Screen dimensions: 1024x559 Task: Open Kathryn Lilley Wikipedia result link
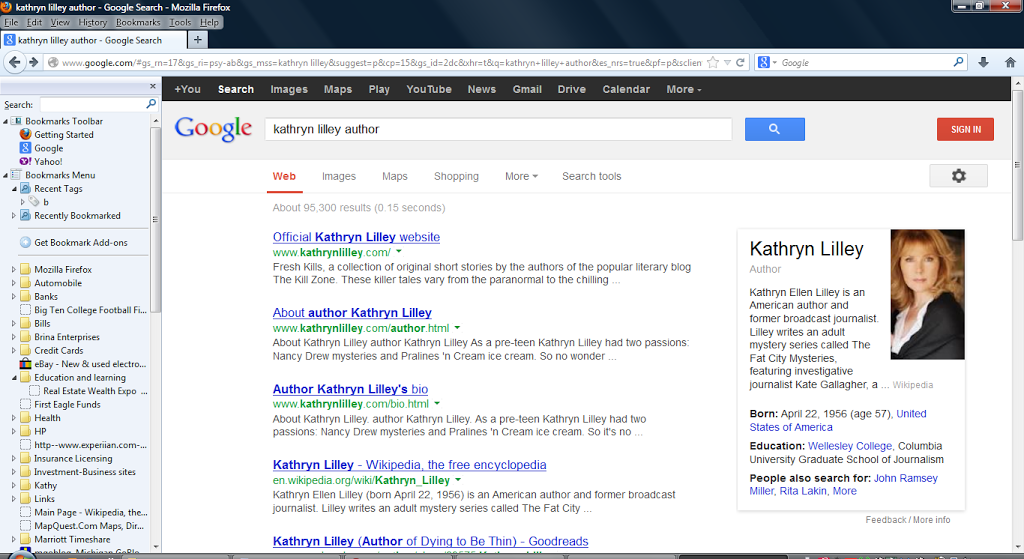pyautogui.click(x=409, y=465)
